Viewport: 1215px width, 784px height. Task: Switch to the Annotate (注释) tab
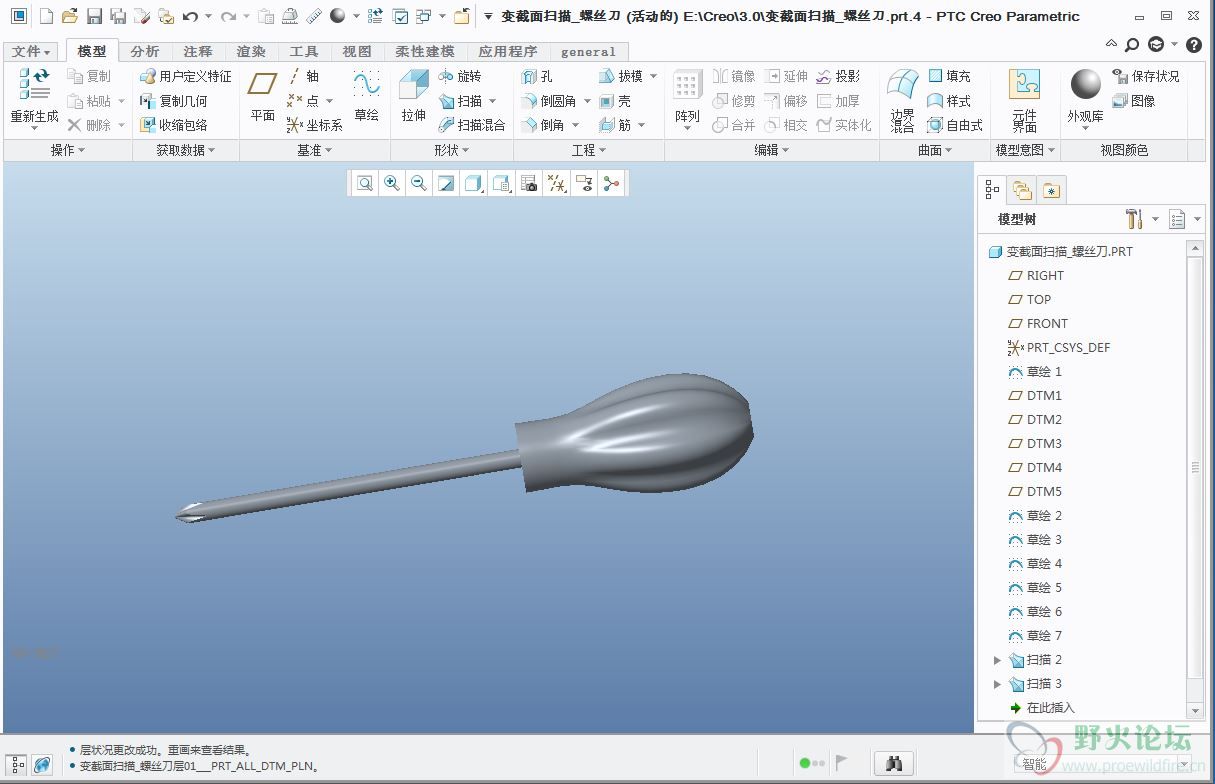[x=198, y=51]
